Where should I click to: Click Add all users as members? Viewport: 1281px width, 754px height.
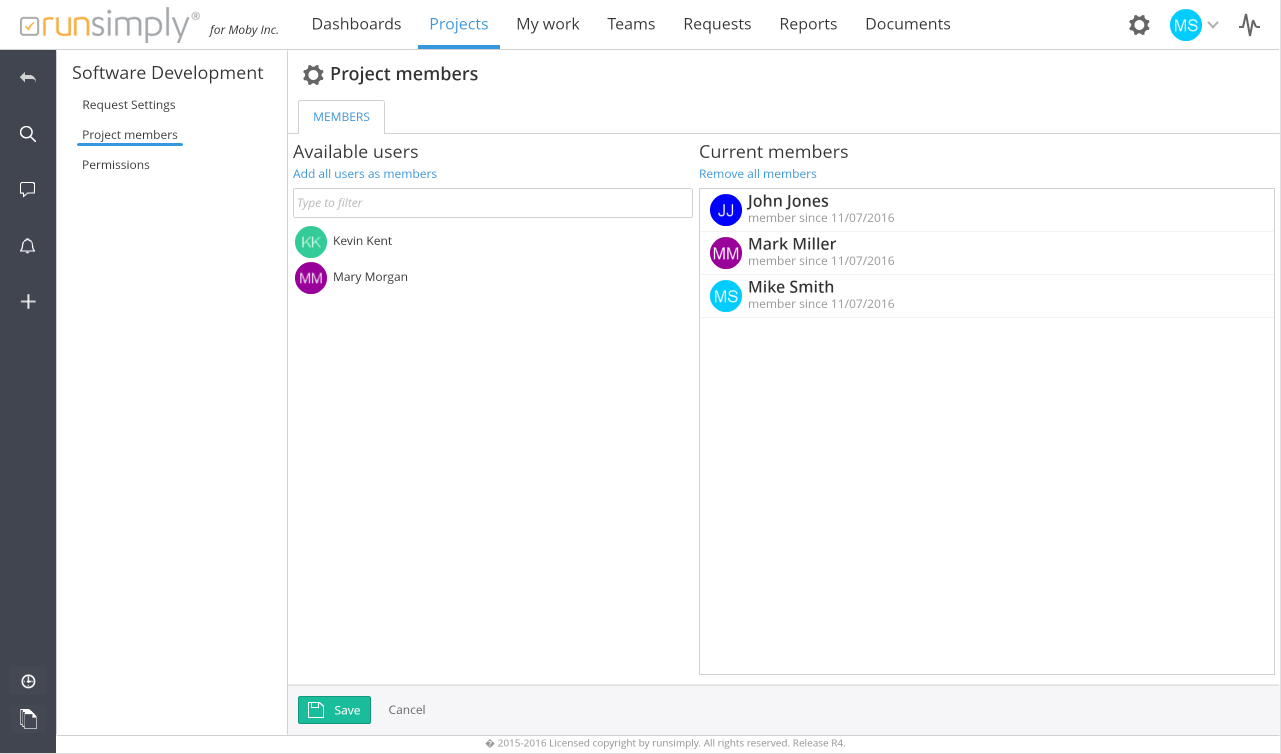pos(365,174)
